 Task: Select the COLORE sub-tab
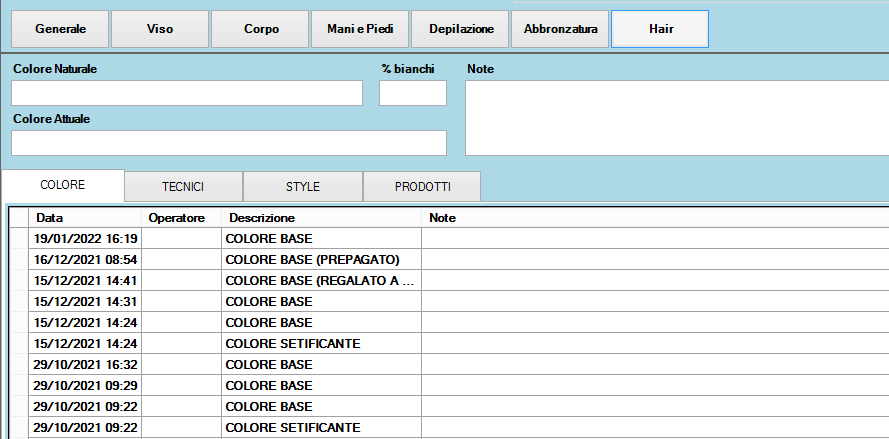pyautogui.click(x=63, y=186)
